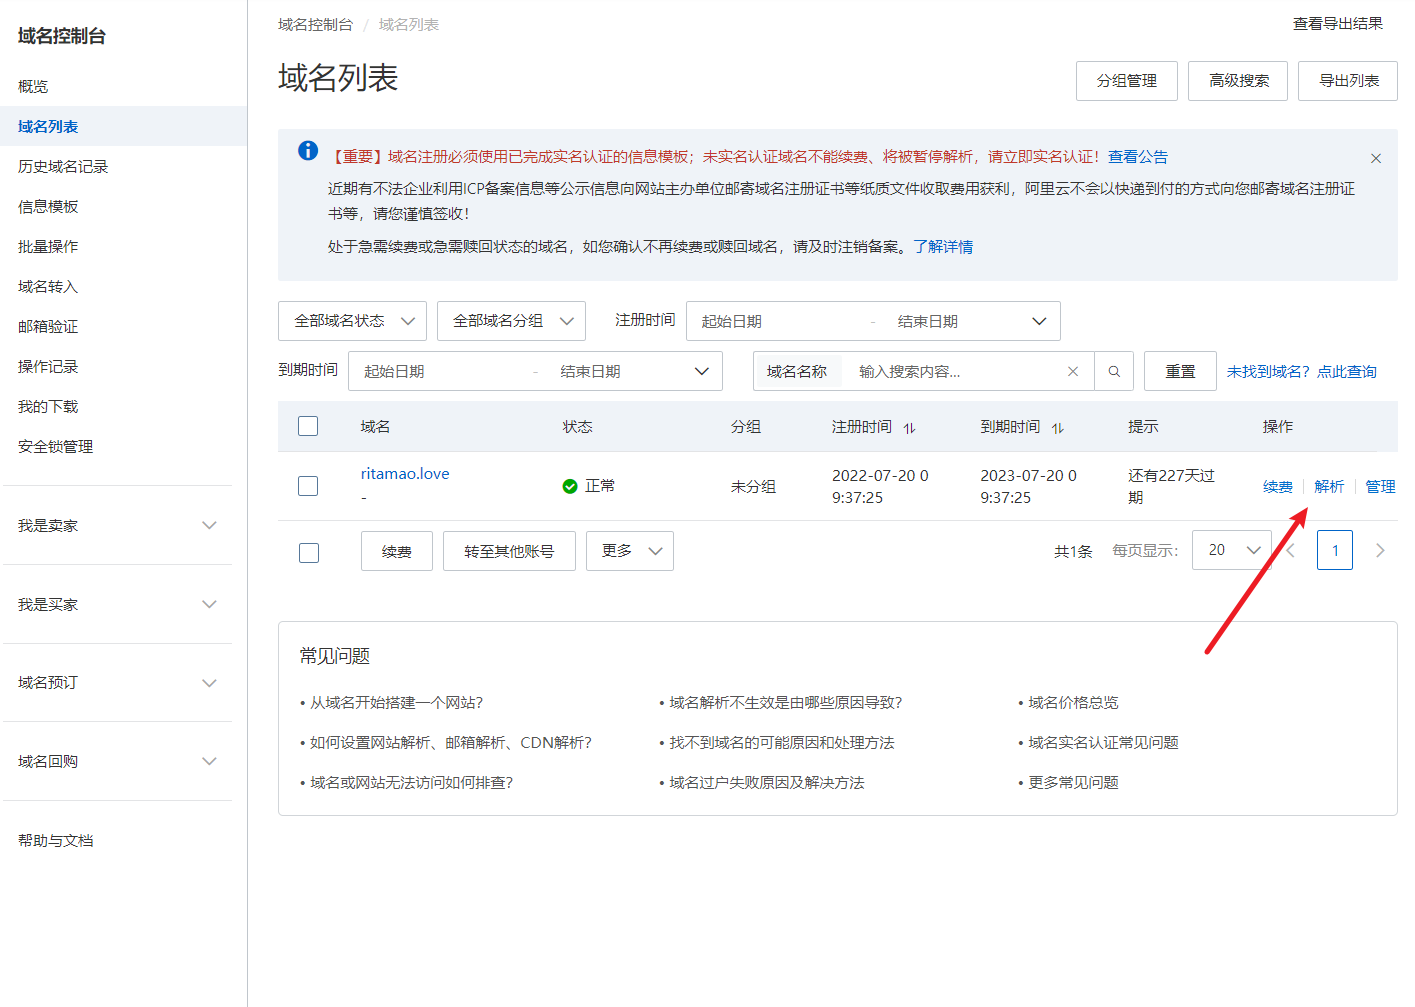Open 域名转入 in the sidebar
Viewport: 1415px width, 1007px height.
click(48, 287)
